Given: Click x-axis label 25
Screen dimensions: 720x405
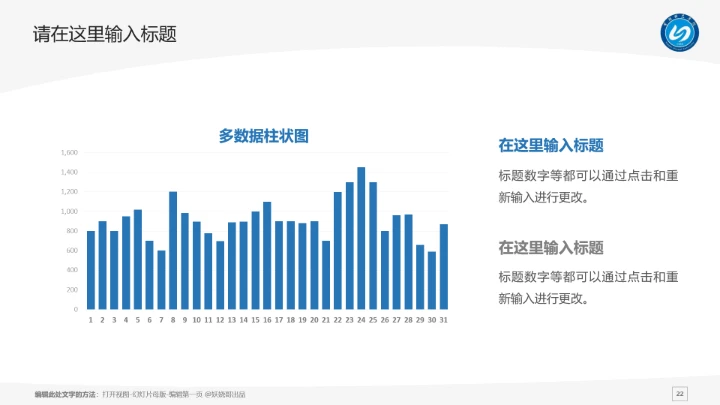Looking at the screenshot, I should tap(373, 320).
